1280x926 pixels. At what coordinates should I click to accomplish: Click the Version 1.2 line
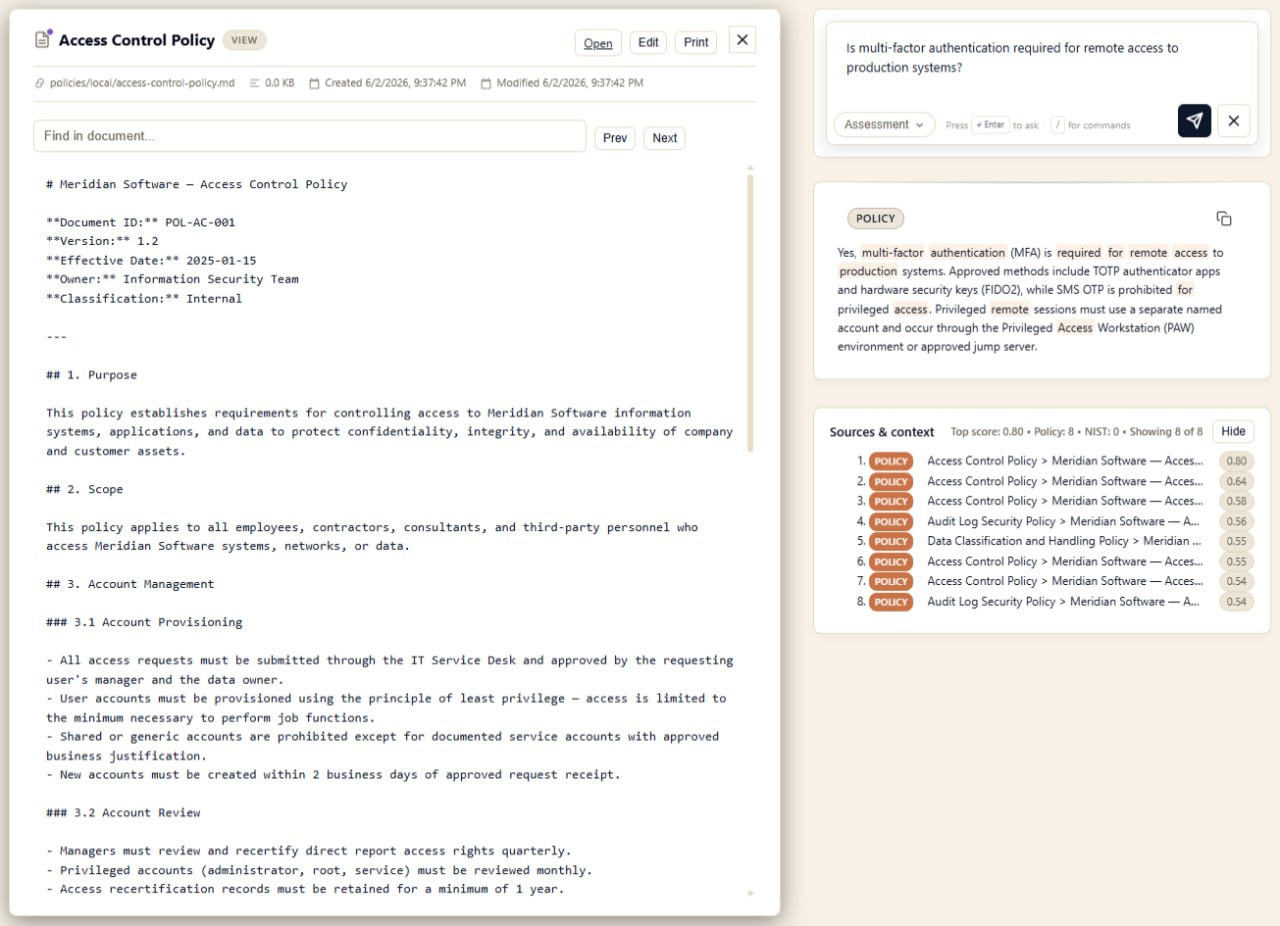pos(102,241)
